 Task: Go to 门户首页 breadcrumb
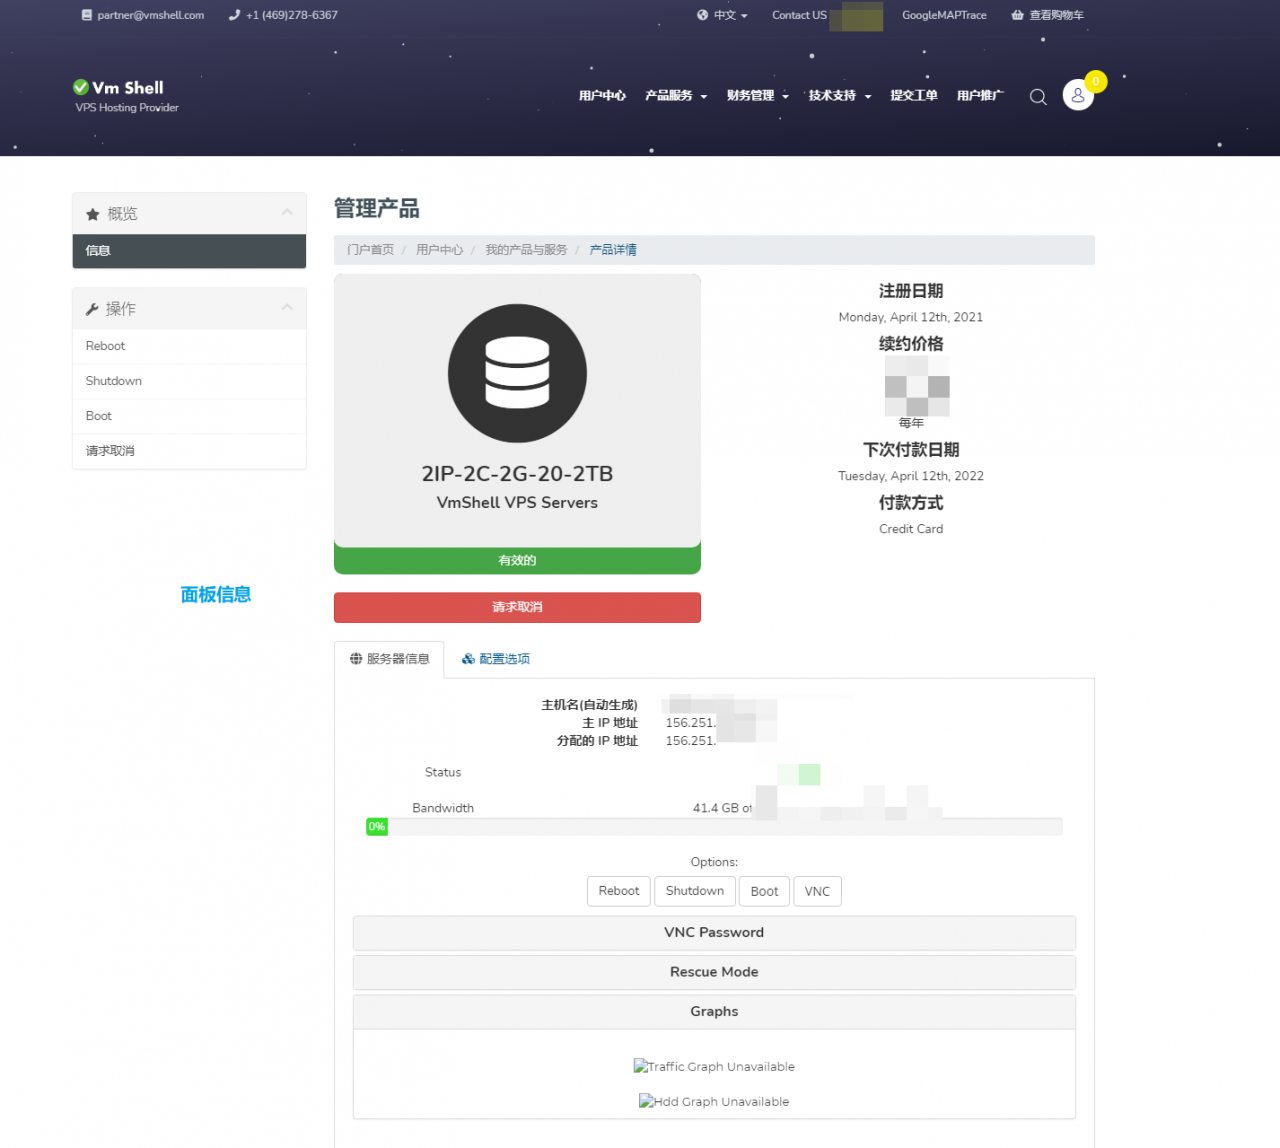[370, 250]
